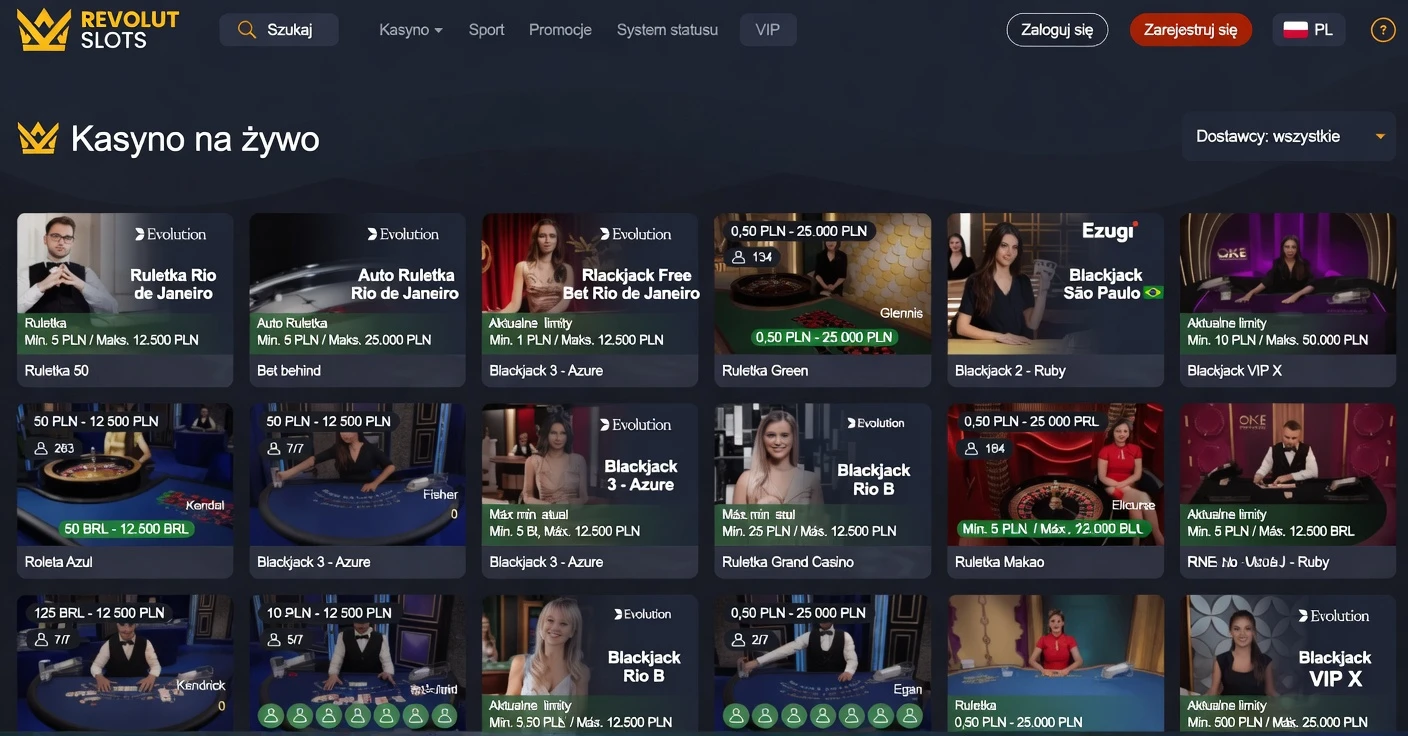Click the 5/7 seats icon on the 10 PLN table
Viewport: 1408px width, 736px height.
click(x=274, y=639)
